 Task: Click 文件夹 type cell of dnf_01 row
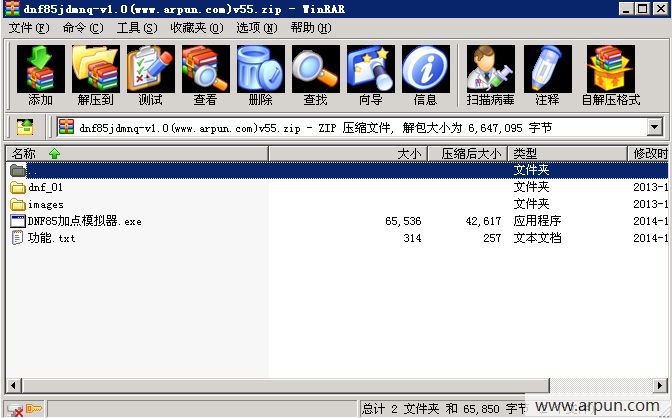[531, 187]
